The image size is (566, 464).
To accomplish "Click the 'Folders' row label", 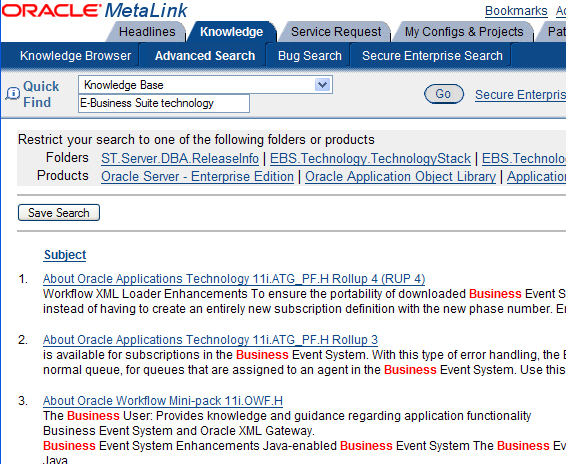I will pos(67,158).
